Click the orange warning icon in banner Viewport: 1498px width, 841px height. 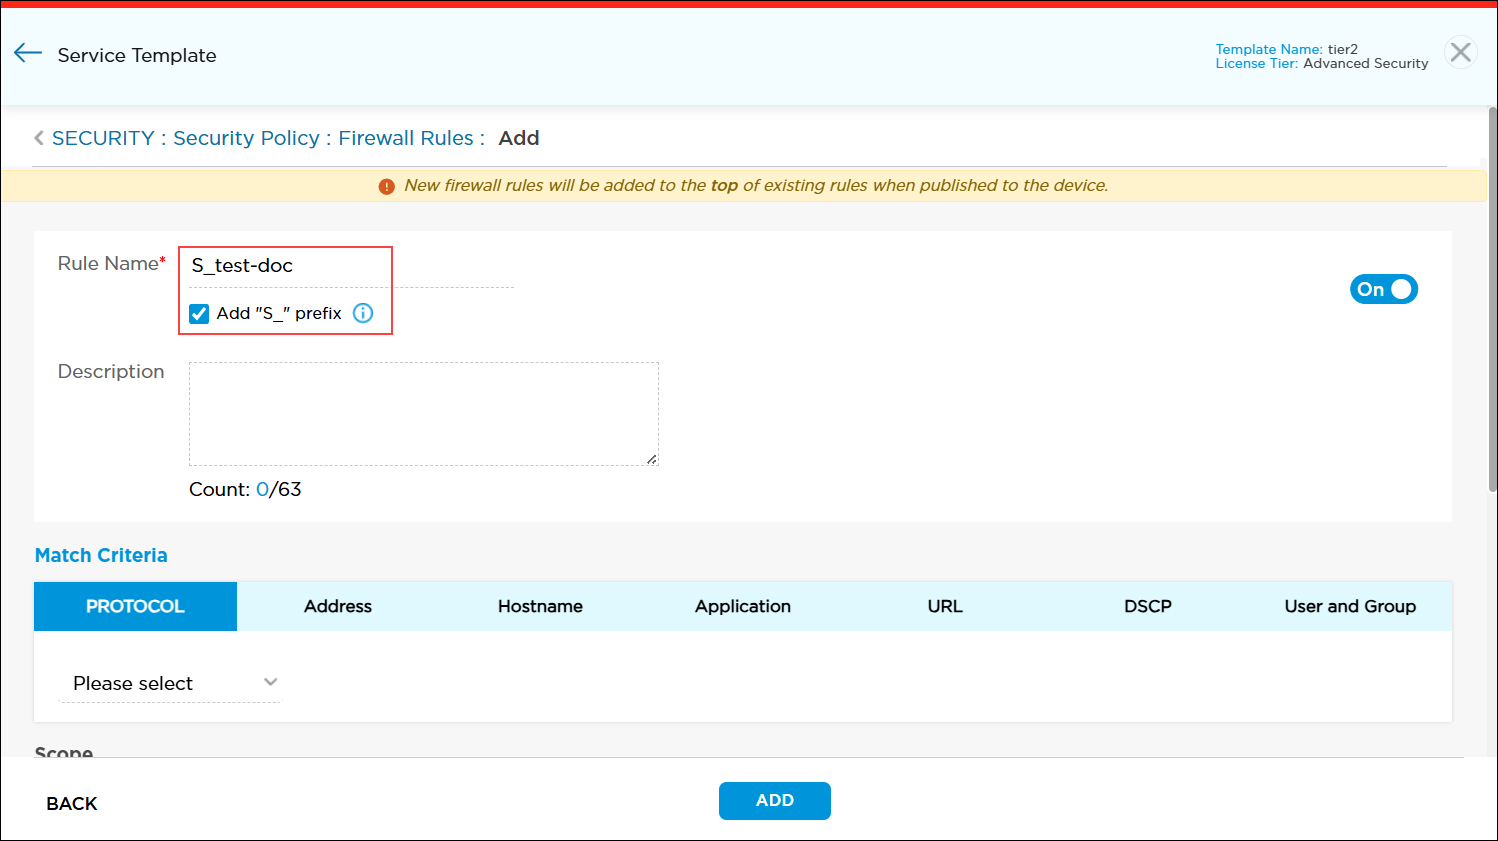386,186
